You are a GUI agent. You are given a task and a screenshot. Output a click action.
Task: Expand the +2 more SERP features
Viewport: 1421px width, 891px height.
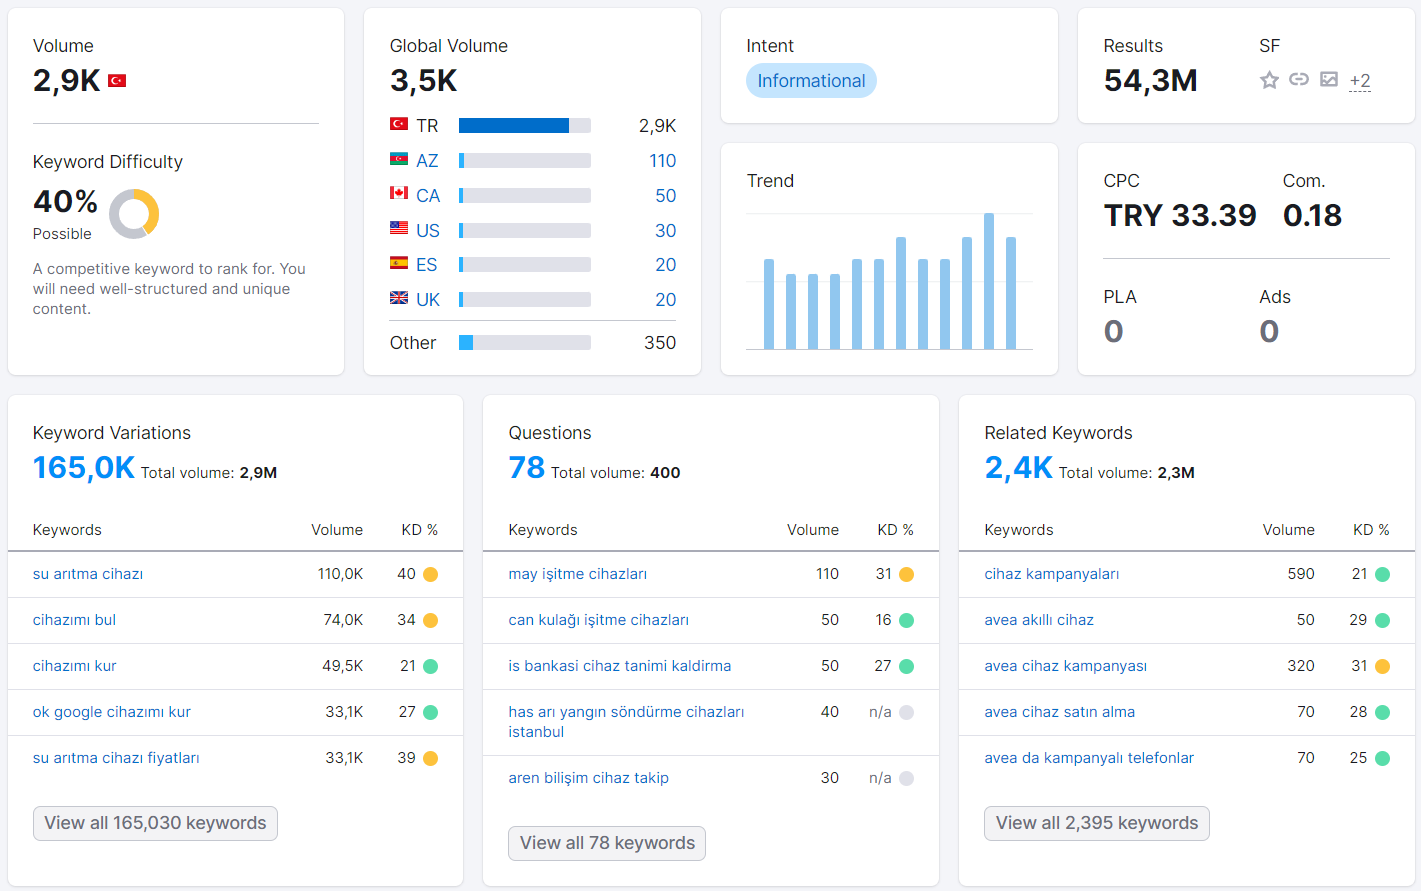click(1360, 81)
